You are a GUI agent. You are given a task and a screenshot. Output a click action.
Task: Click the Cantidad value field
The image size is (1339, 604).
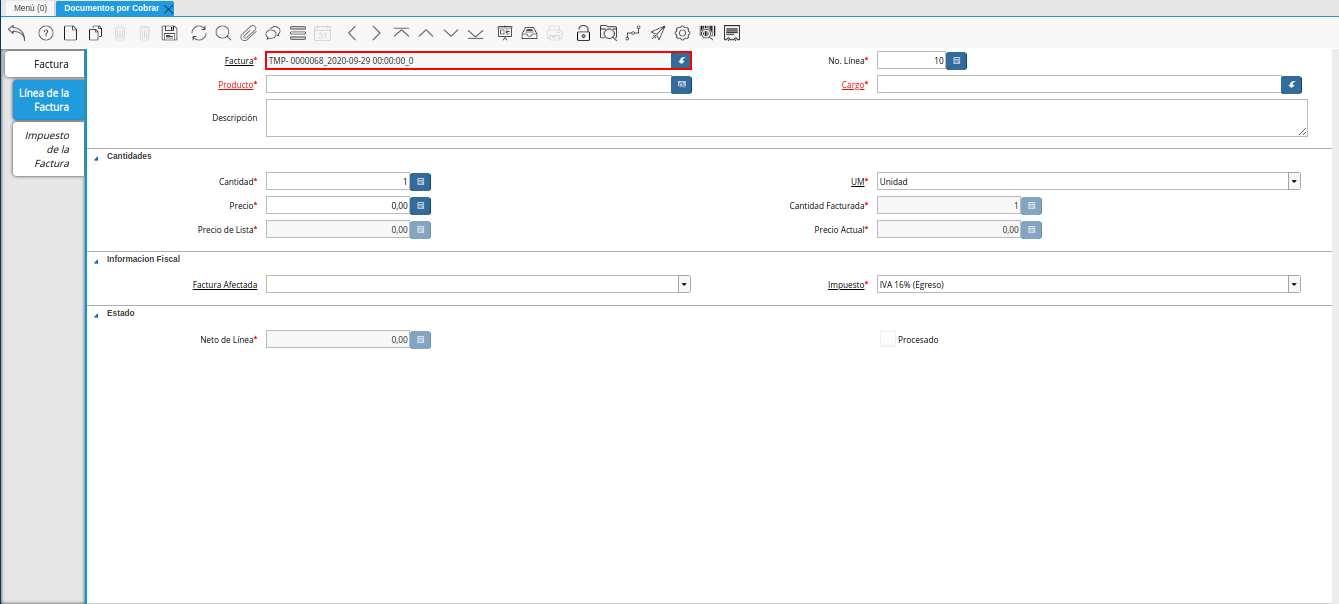[x=338, y=182]
